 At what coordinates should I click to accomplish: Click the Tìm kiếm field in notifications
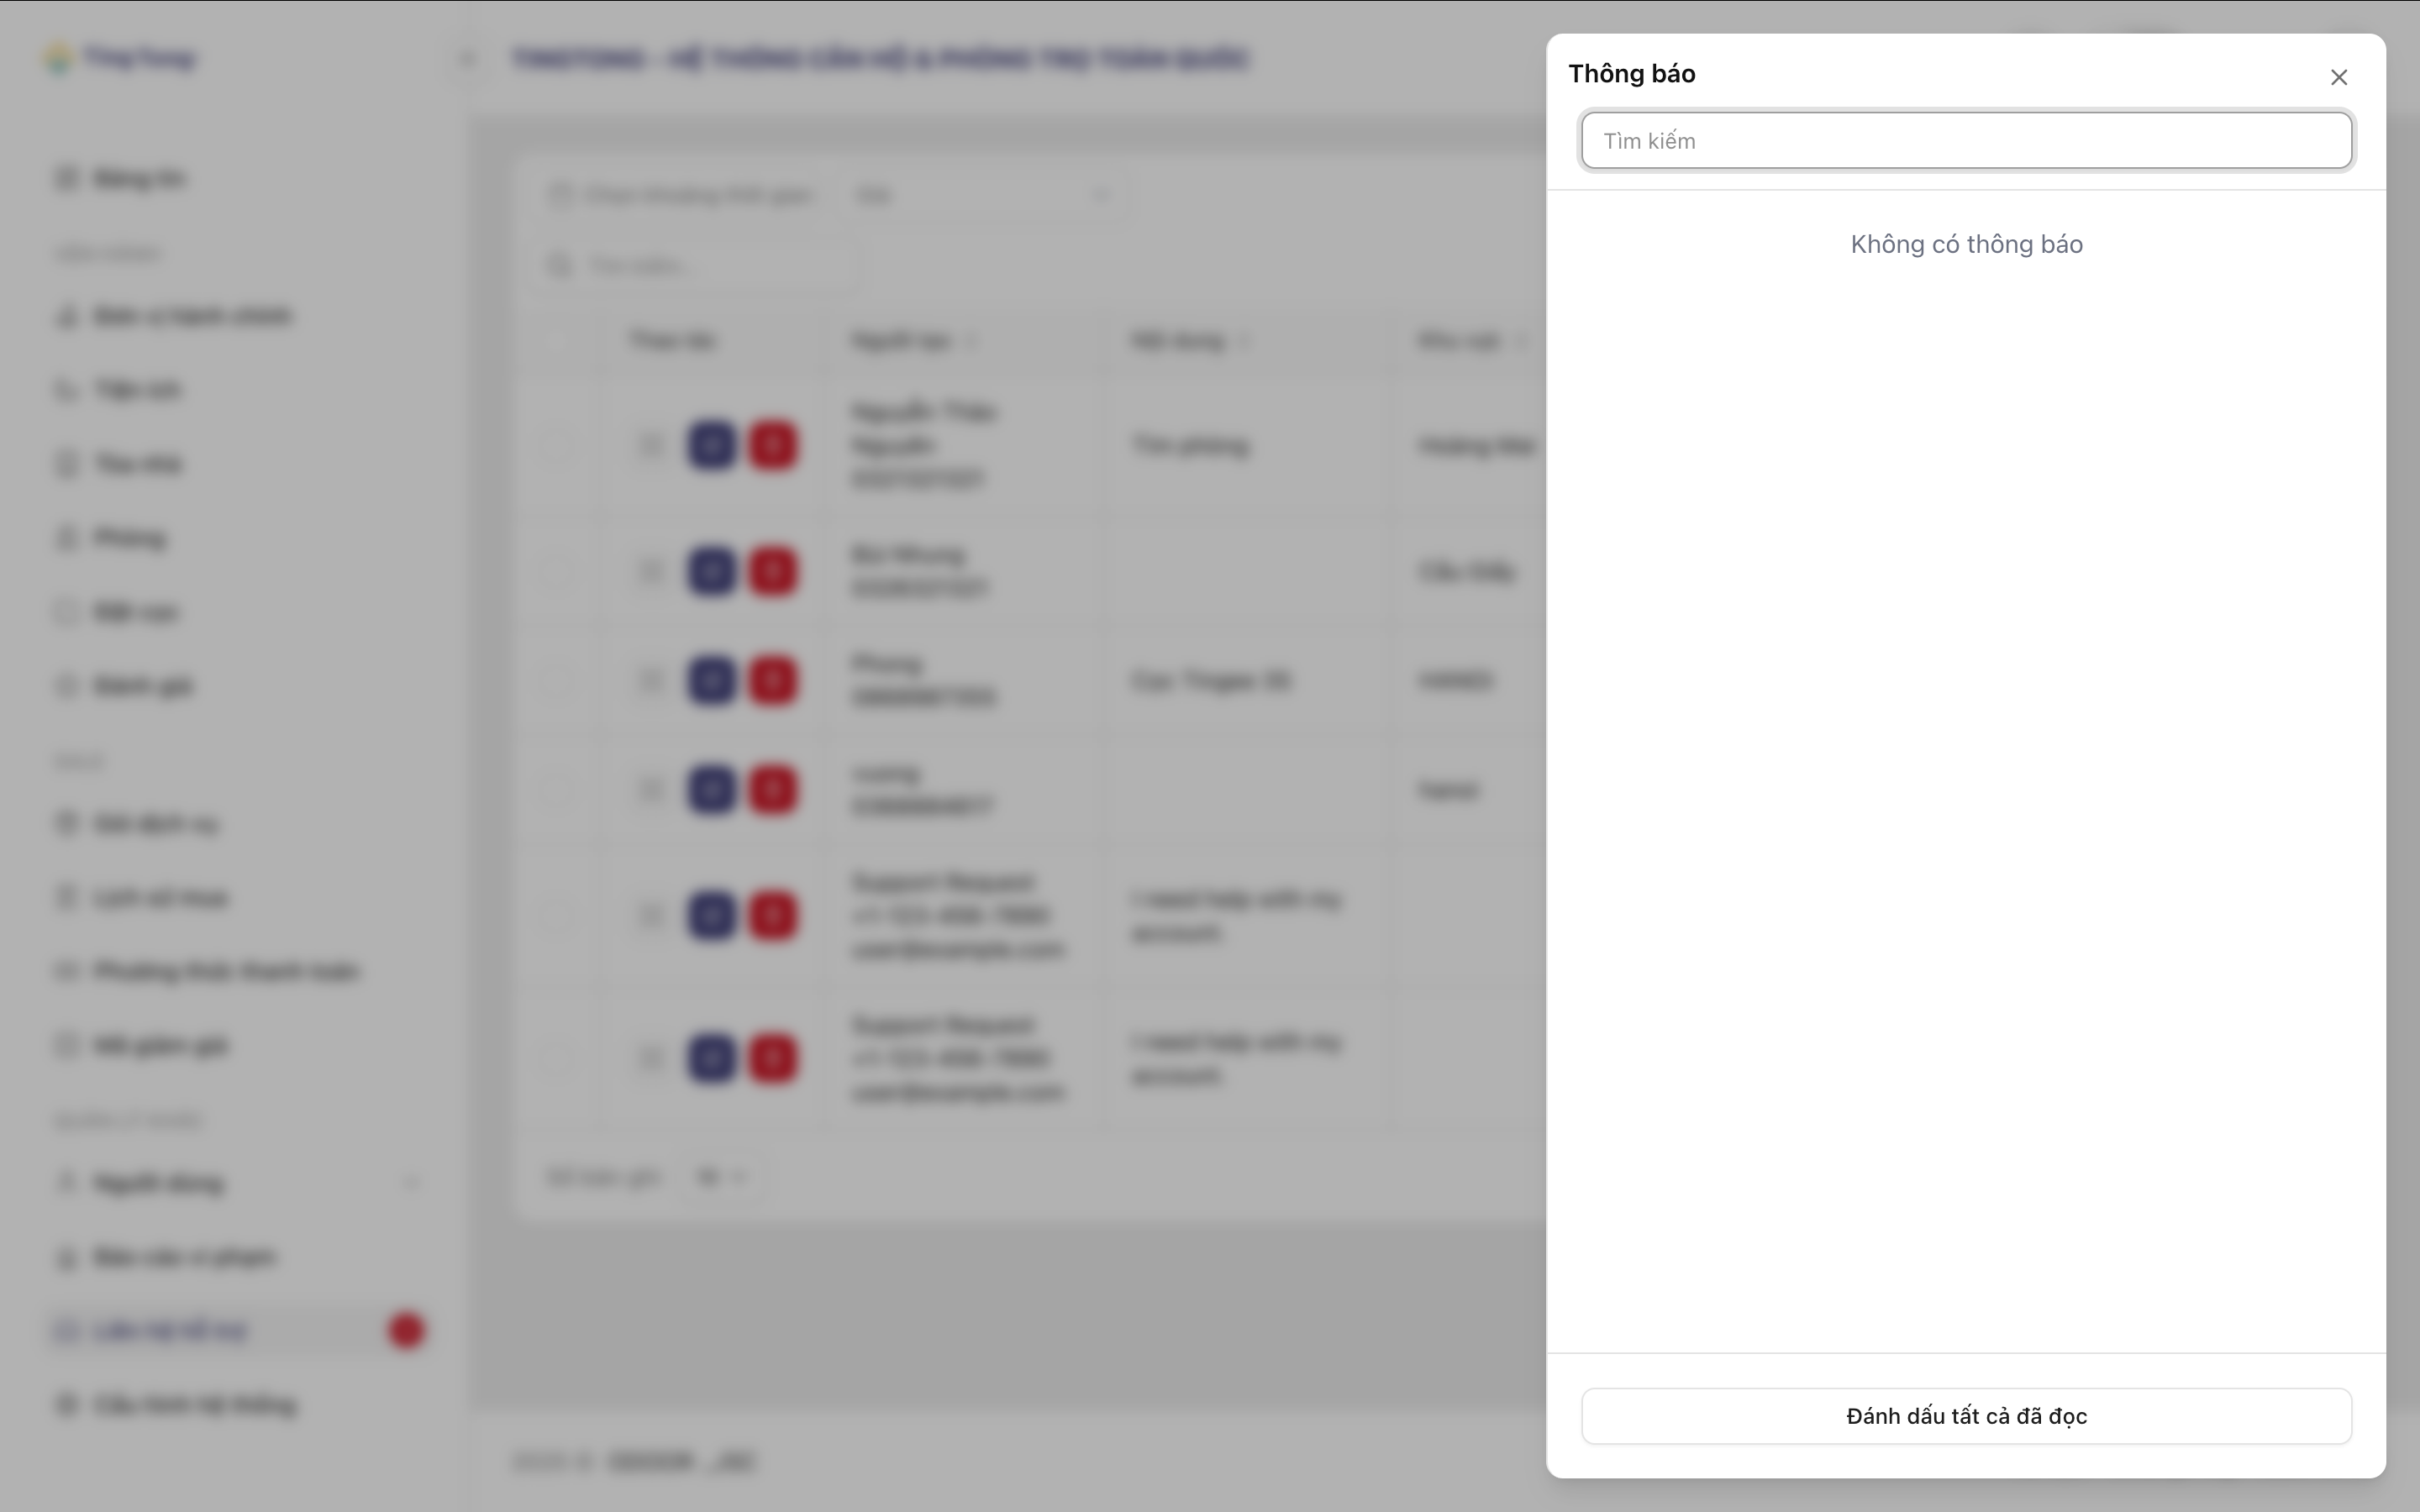tap(1965, 141)
